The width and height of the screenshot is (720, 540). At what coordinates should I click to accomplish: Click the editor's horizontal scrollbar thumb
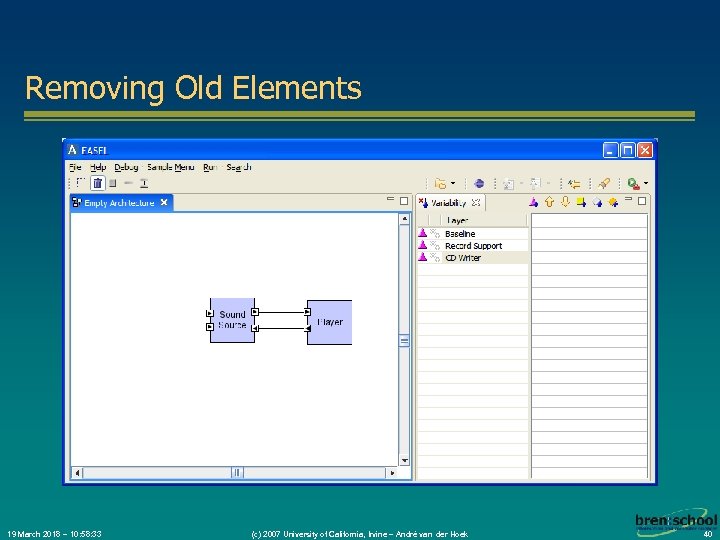point(237,472)
